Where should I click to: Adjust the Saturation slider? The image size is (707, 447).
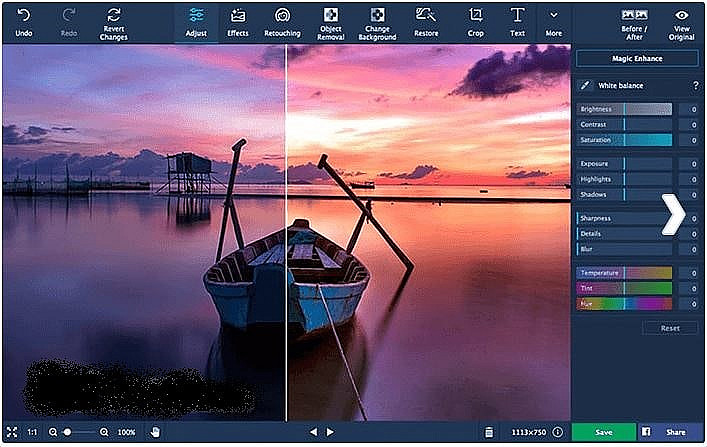point(624,140)
